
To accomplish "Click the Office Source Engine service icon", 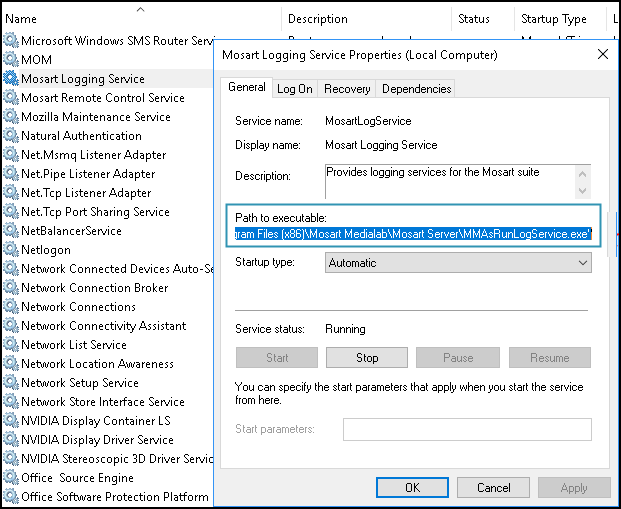I will [11, 478].
